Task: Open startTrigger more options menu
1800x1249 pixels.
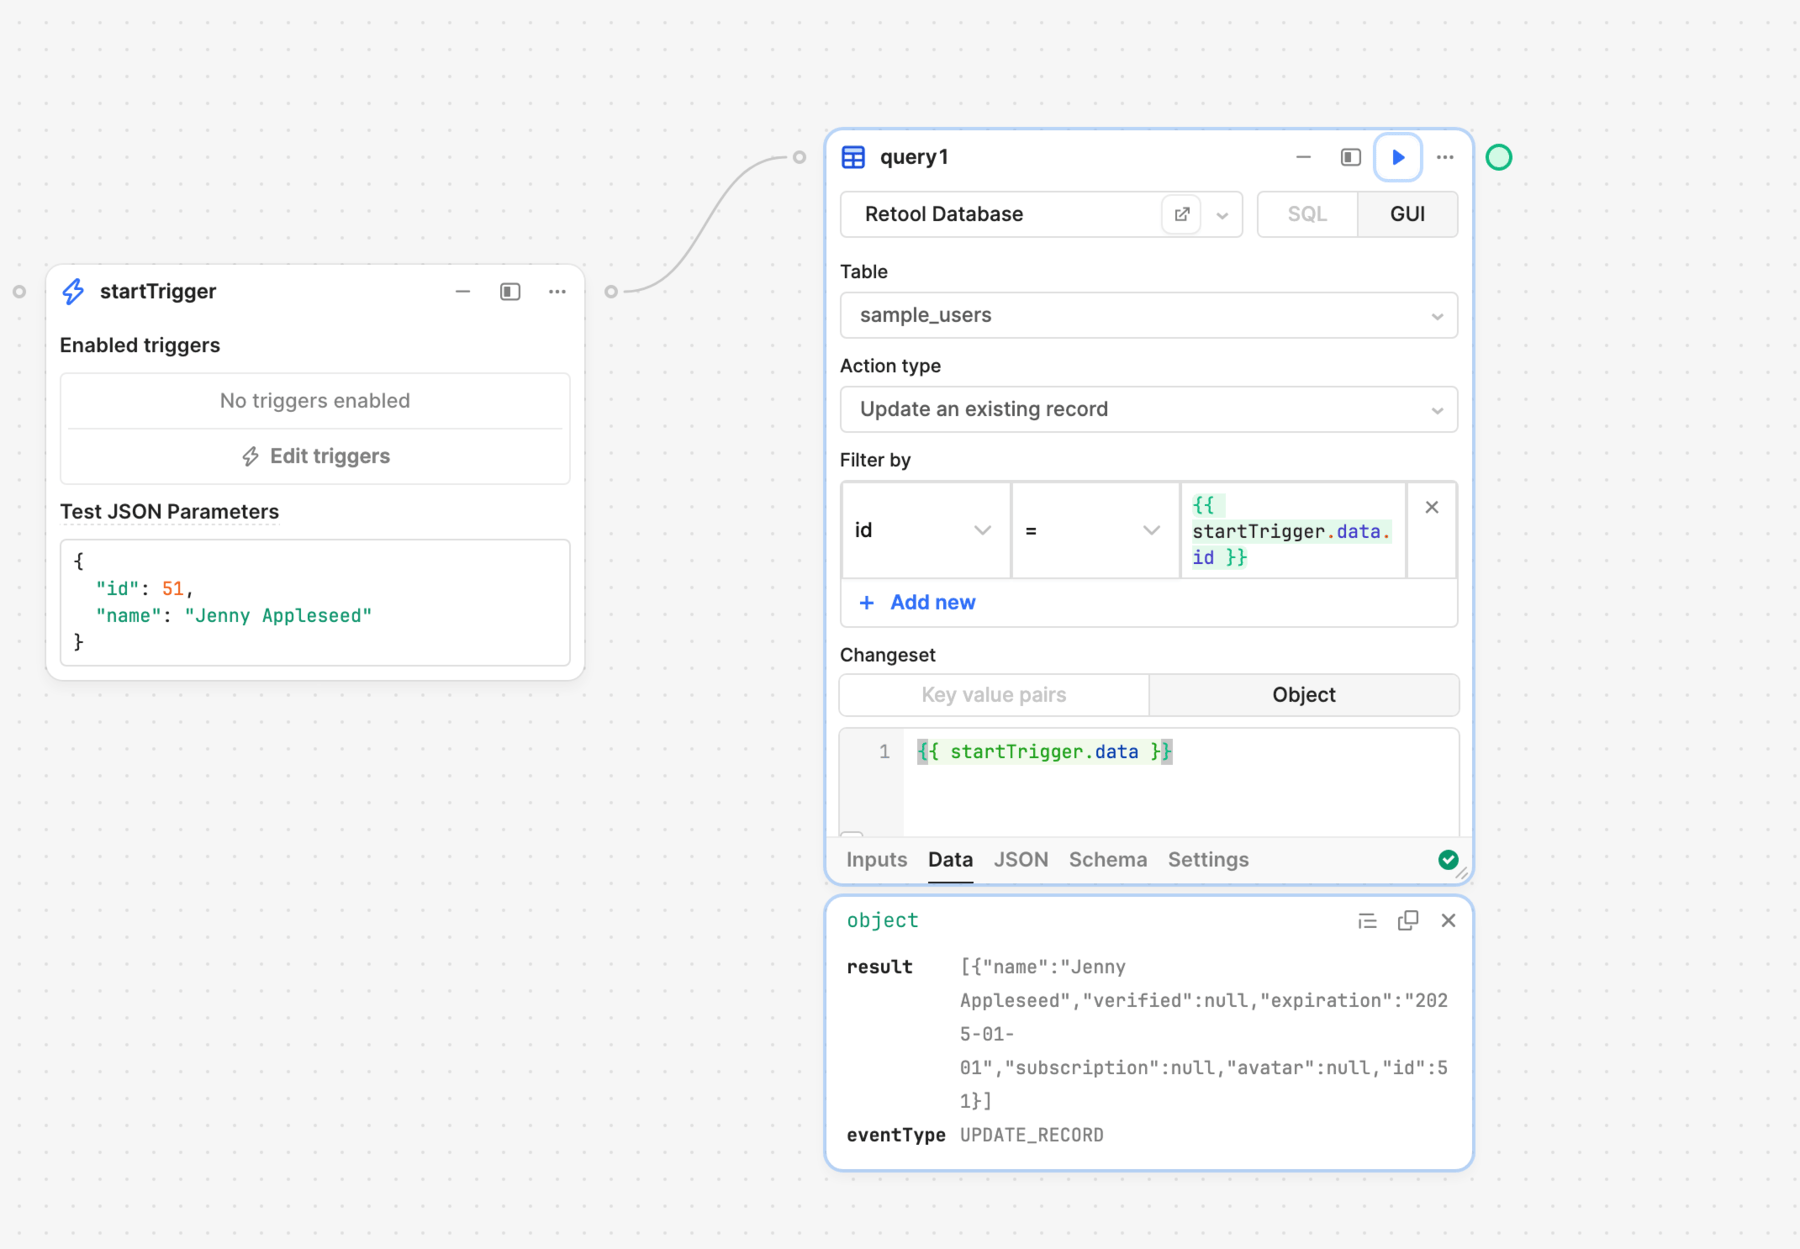Action: pyautogui.click(x=557, y=292)
